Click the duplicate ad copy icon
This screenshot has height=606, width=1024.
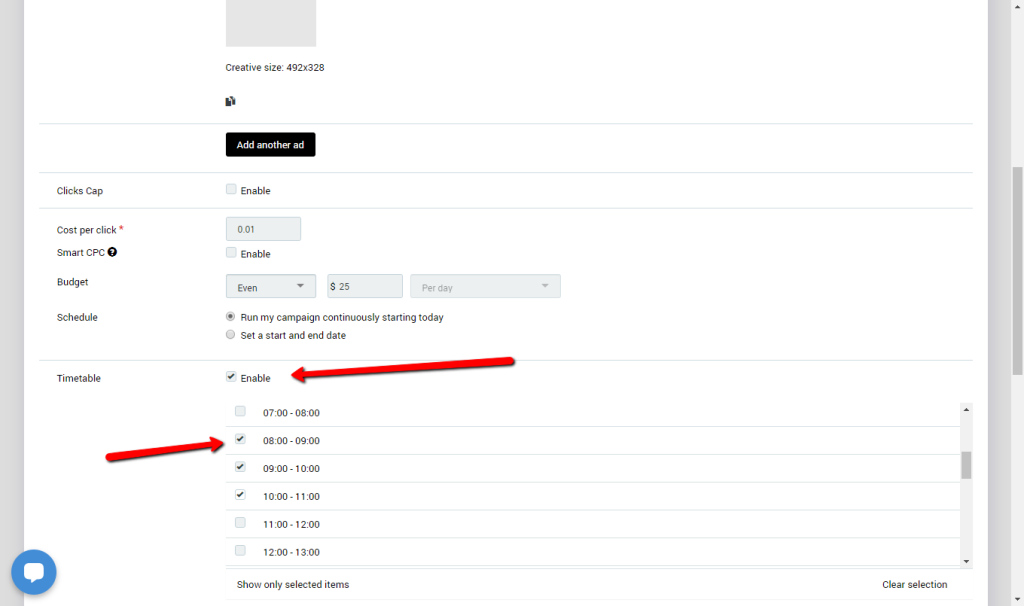click(231, 101)
